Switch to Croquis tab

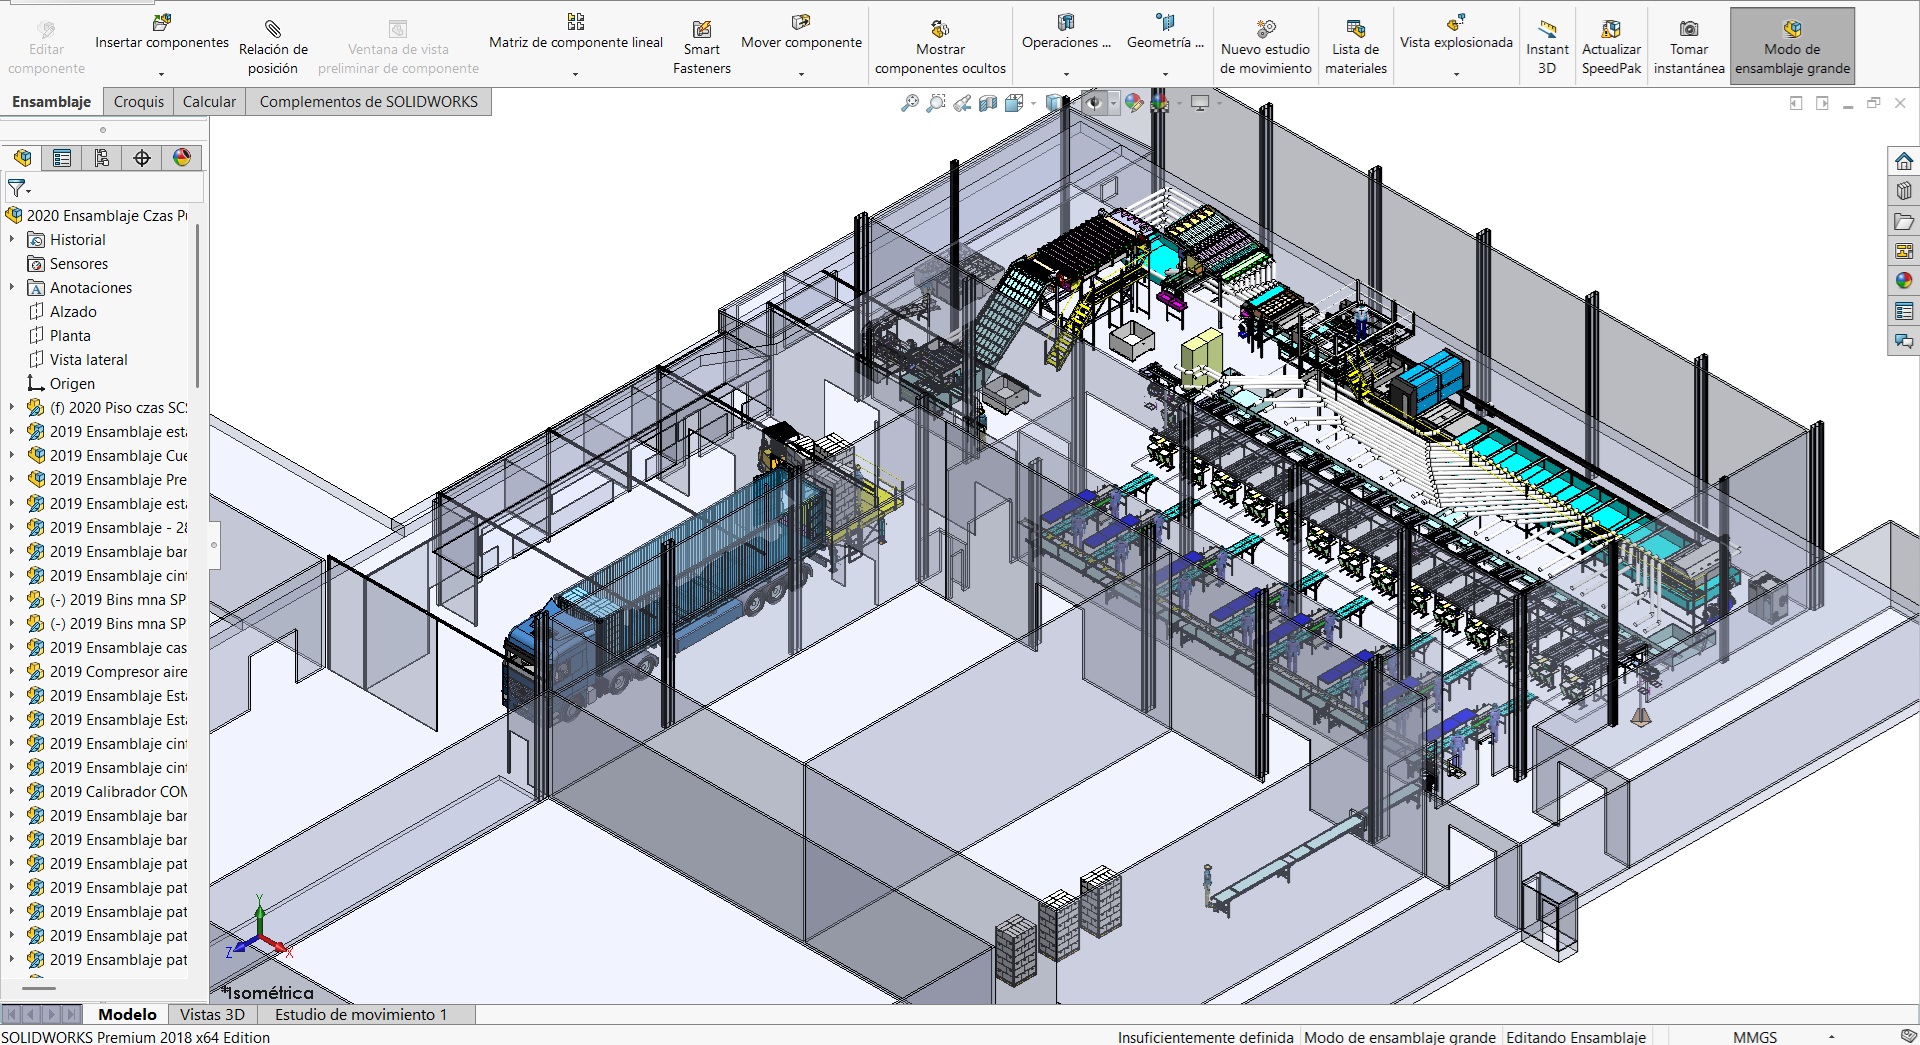coord(138,102)
